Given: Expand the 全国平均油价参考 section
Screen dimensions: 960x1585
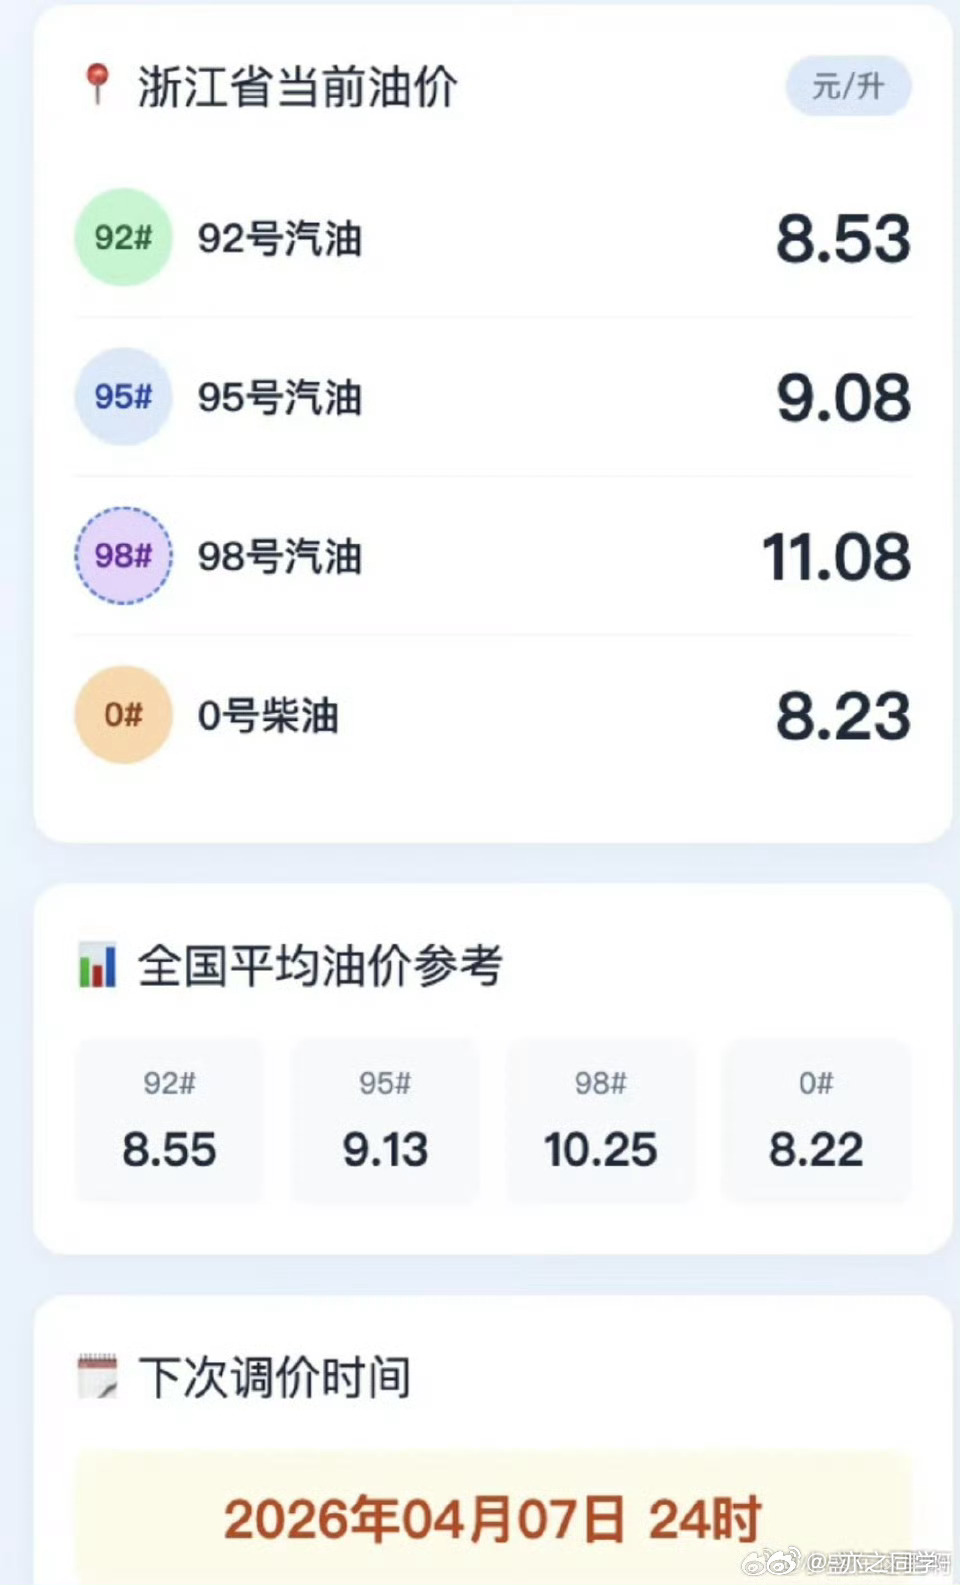Looking at the screenshot, I should point(322,965).
